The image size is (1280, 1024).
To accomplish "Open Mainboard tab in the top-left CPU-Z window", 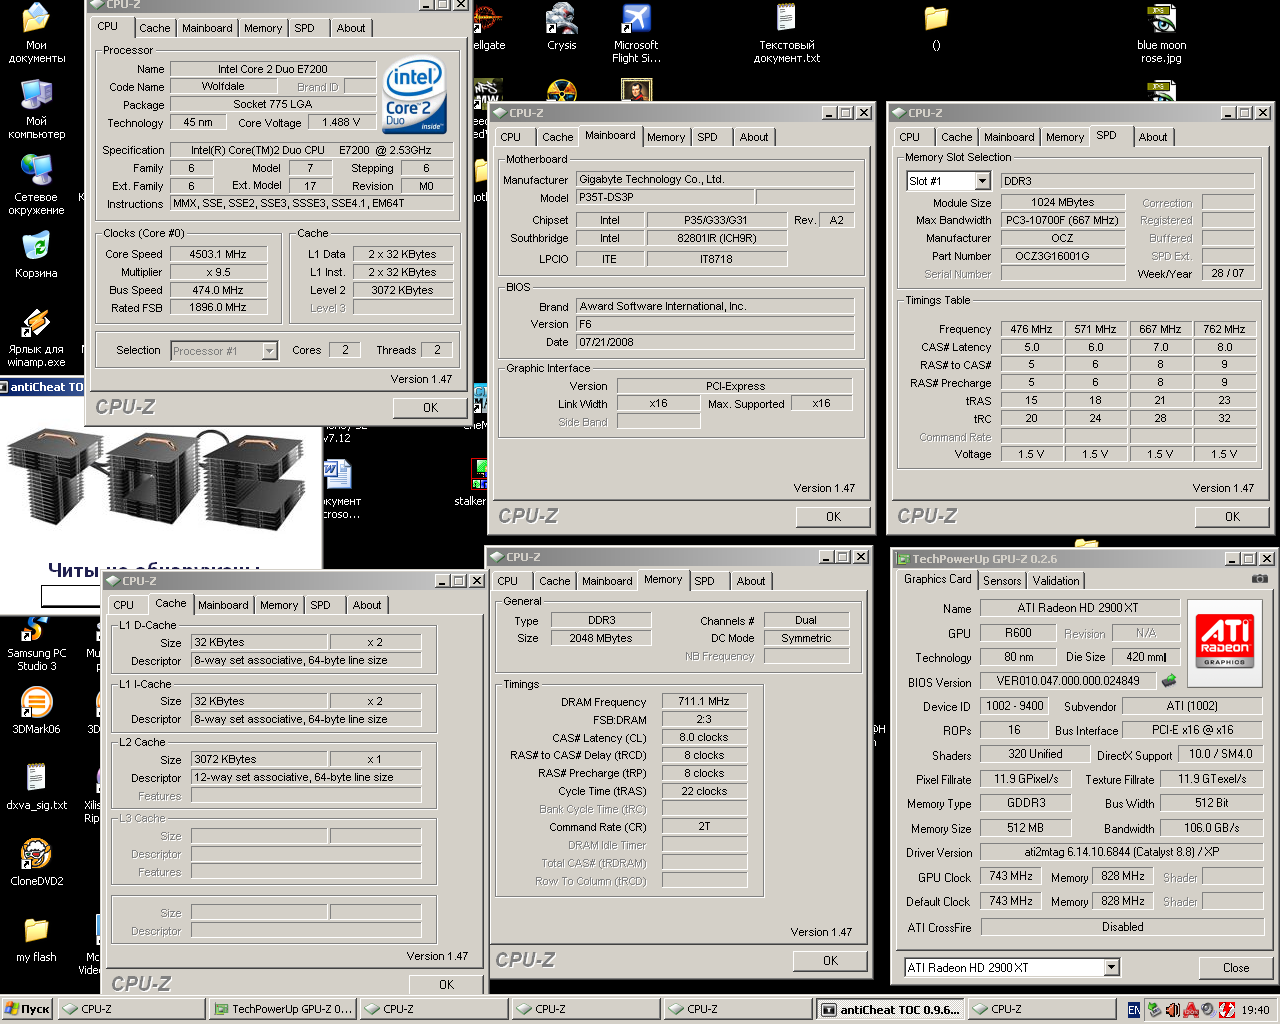I will coord(207,28).
